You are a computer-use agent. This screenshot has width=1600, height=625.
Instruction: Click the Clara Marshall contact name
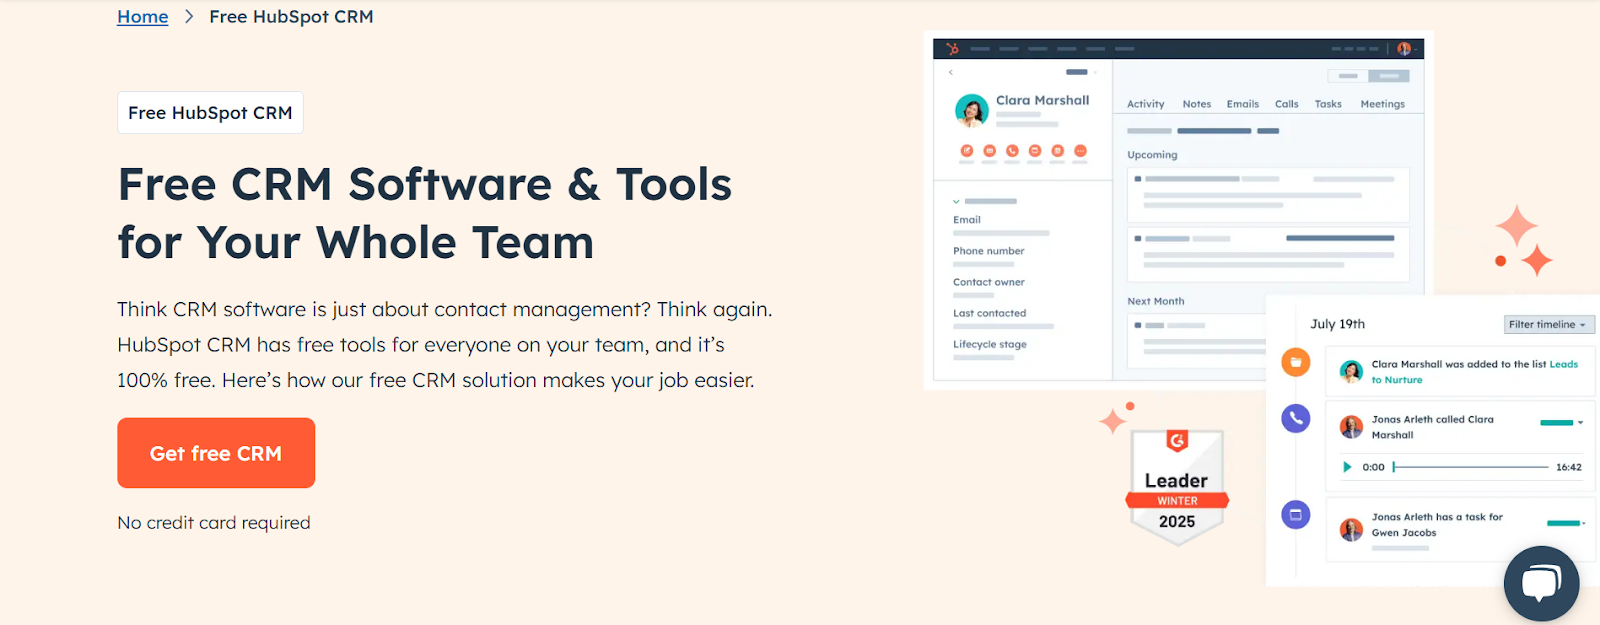(x=1043, y=100)
